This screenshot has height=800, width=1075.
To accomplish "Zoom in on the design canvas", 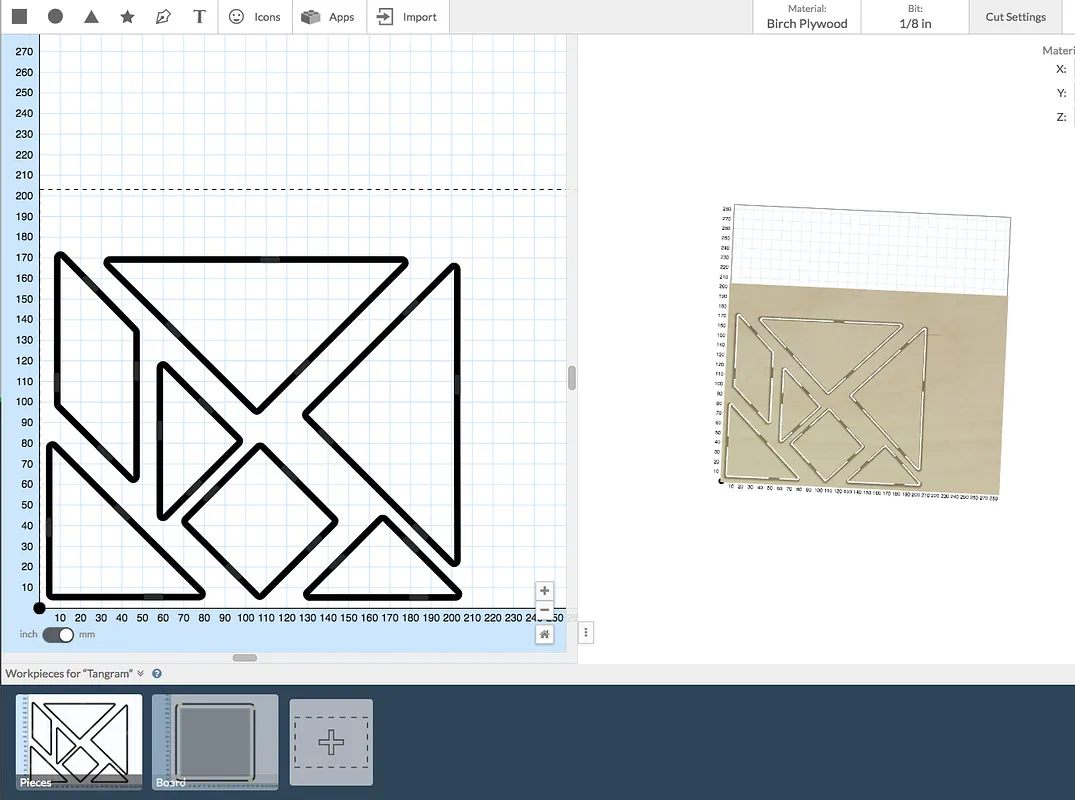I will (544, 591).
